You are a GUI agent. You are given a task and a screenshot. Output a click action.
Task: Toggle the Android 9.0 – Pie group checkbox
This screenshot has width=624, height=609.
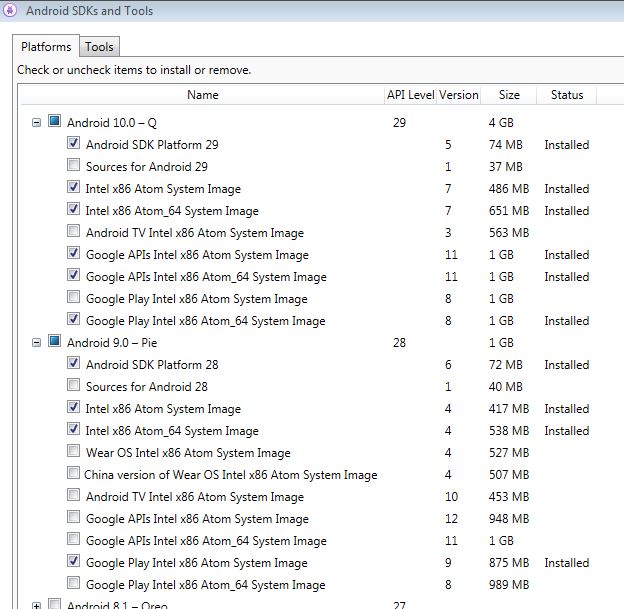[55, 341]
